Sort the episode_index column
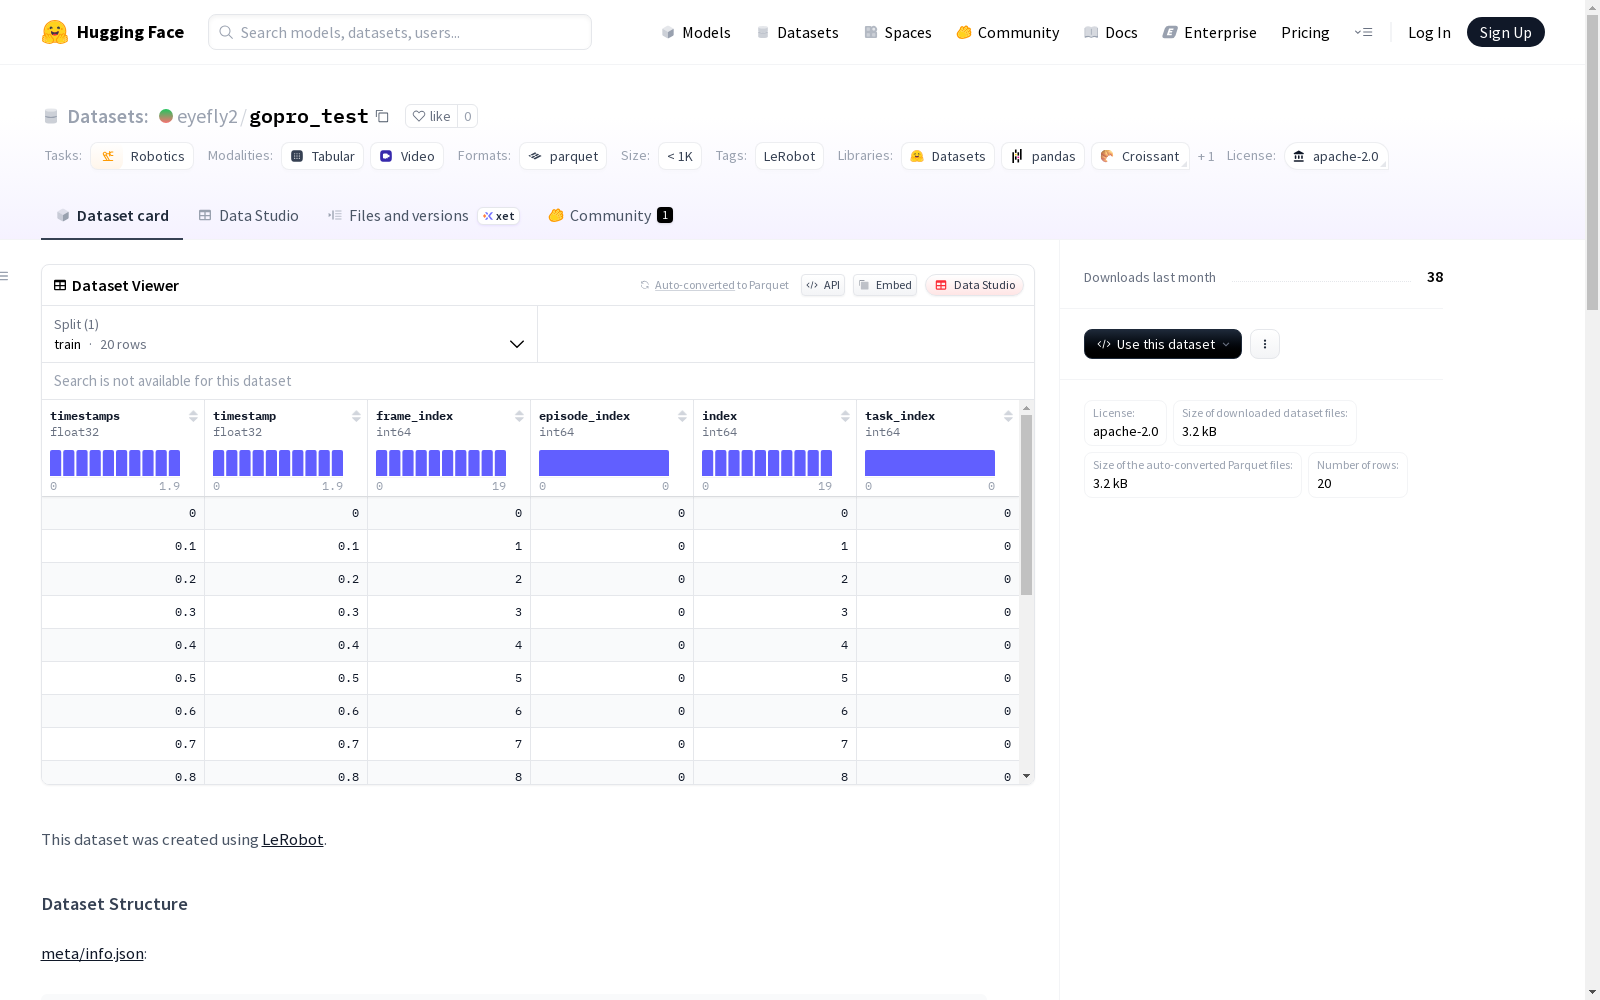This screenshot has width=1600, height=1000. tap(682, 416)
